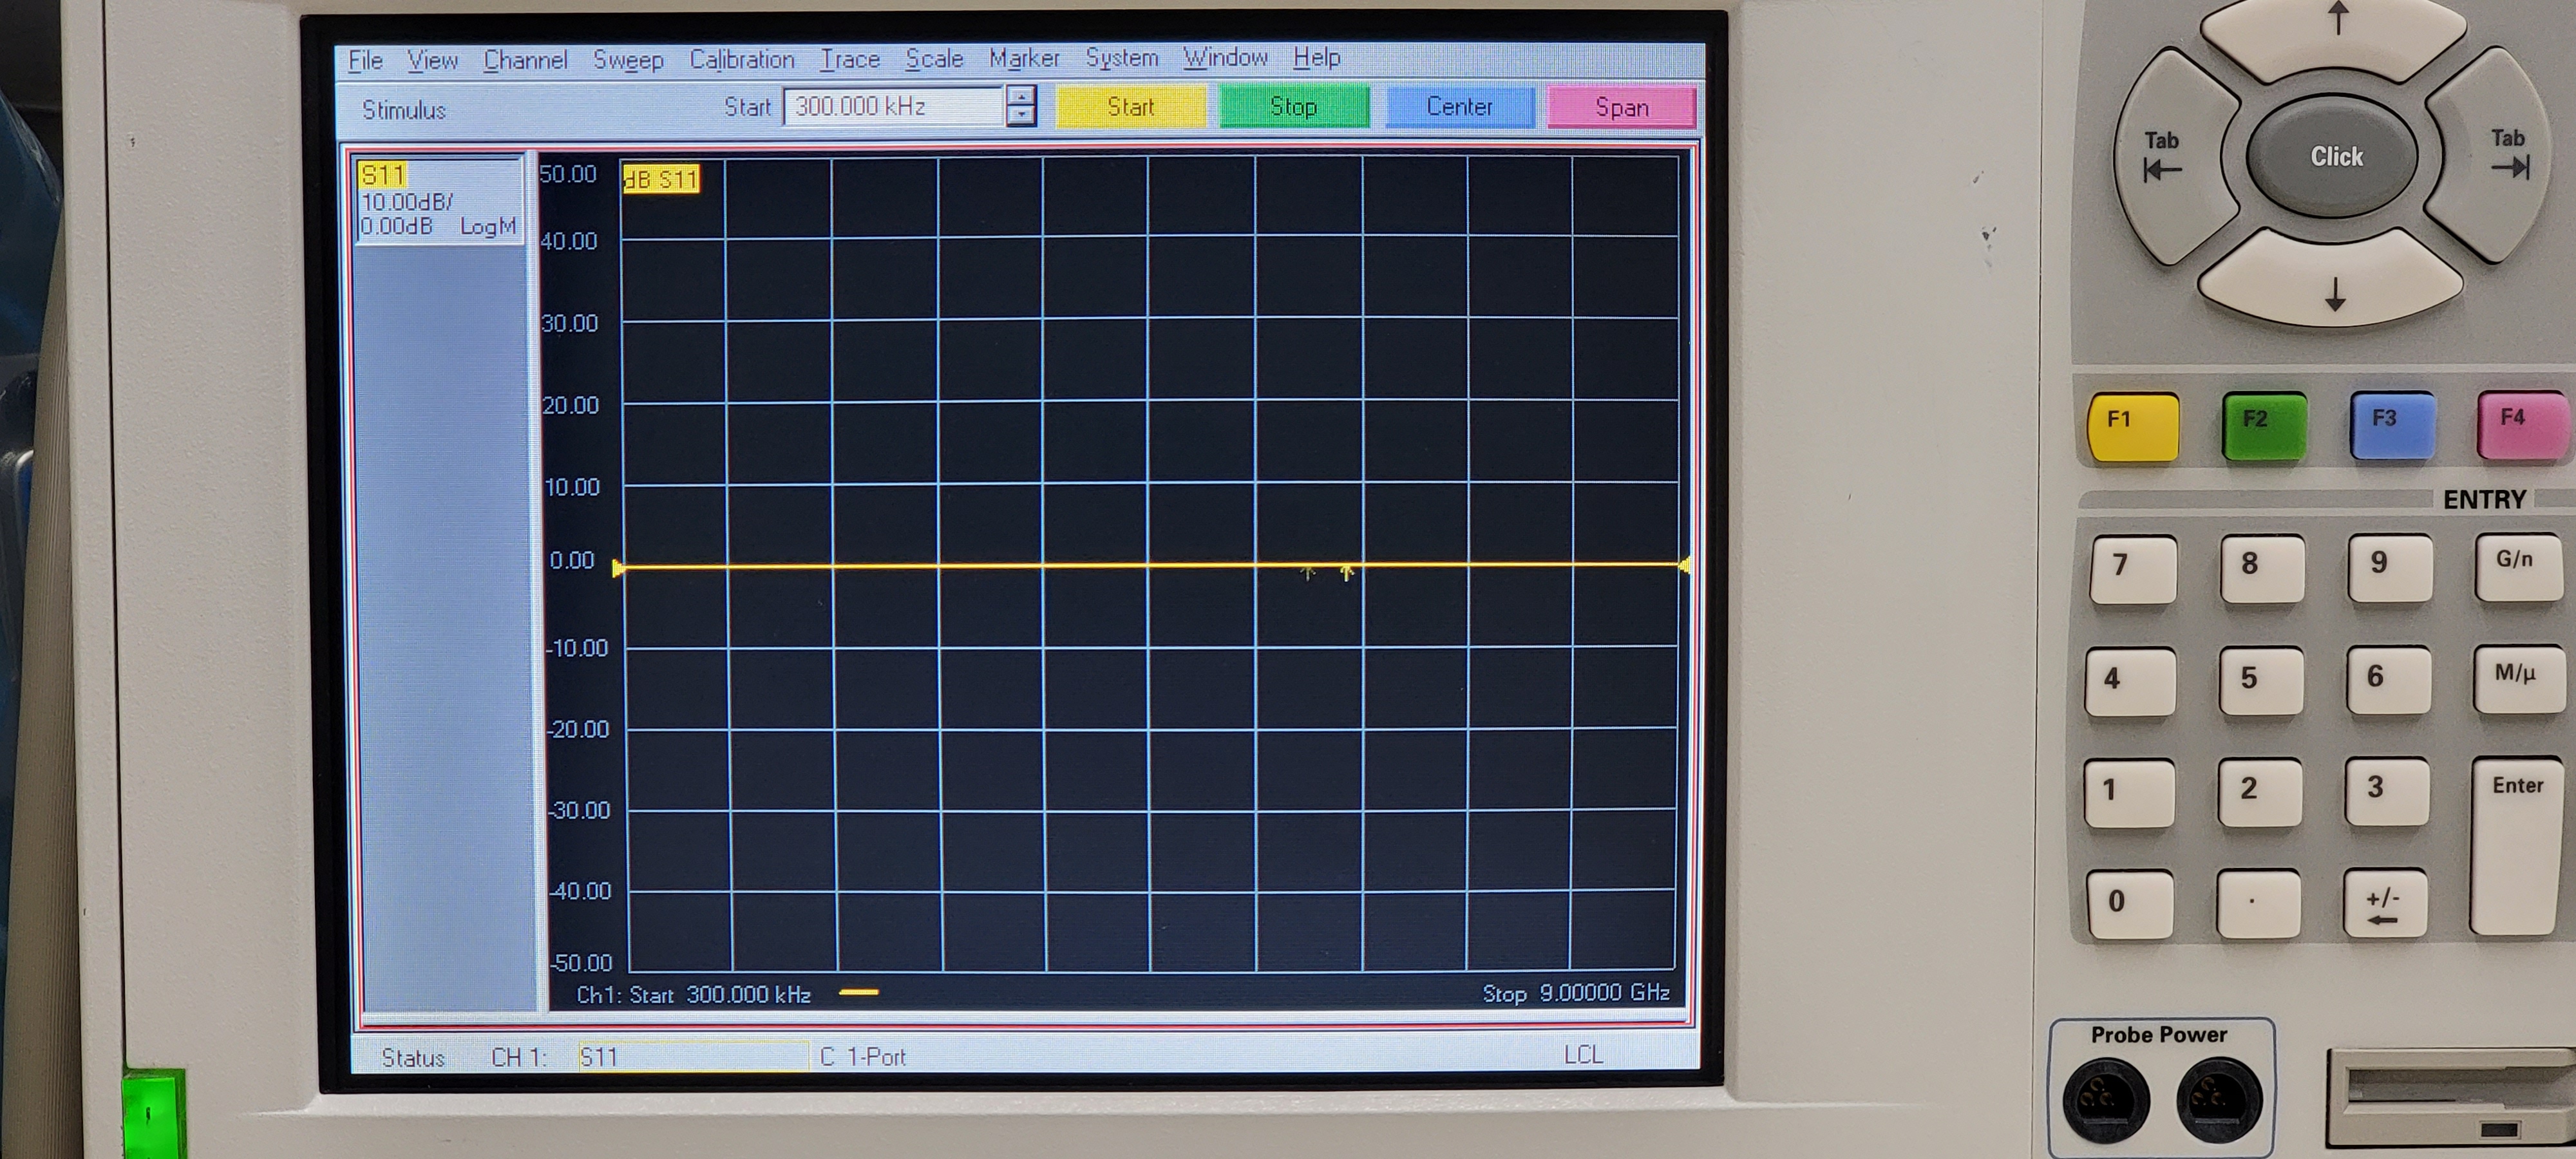Image resolution: width=2576 pixels, height=1159 pixels.
Task: Click the yellow dB S11 trace tag
Action: [x=660, y=179]
